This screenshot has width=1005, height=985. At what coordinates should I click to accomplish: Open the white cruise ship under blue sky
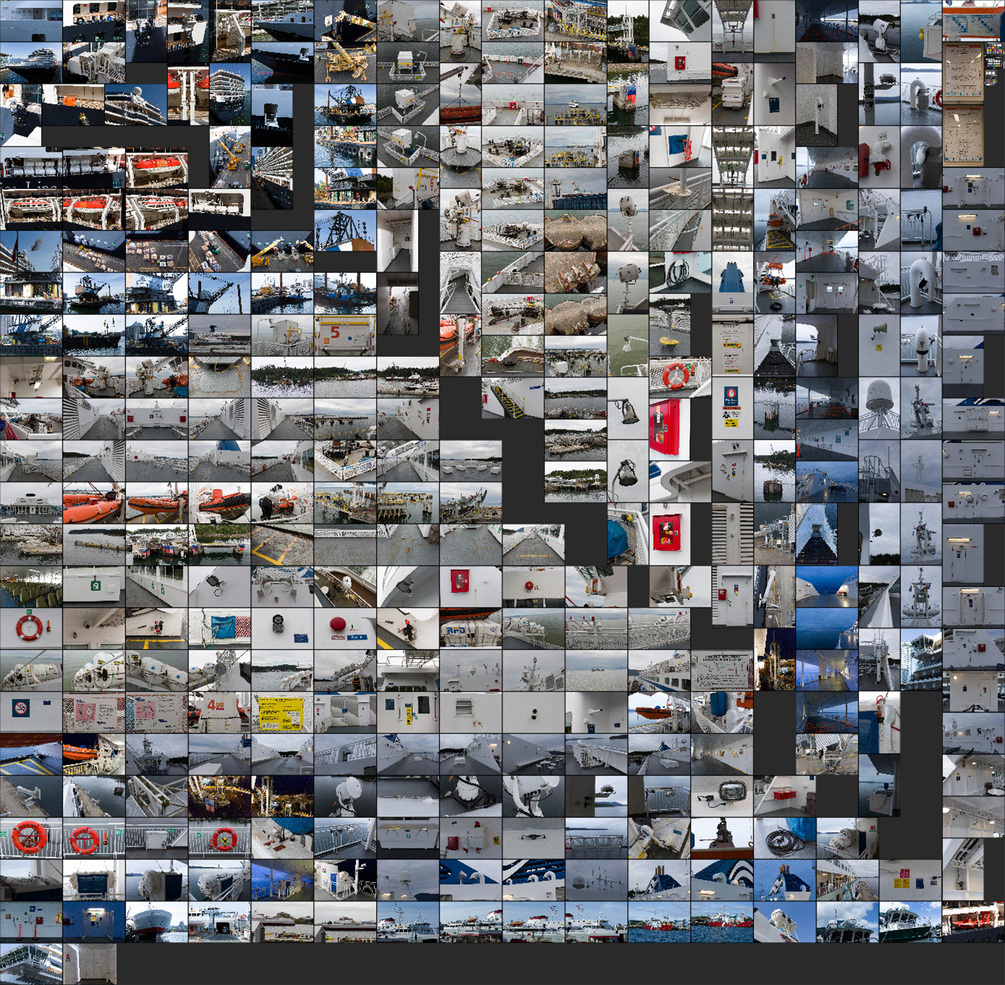[31, 62]
